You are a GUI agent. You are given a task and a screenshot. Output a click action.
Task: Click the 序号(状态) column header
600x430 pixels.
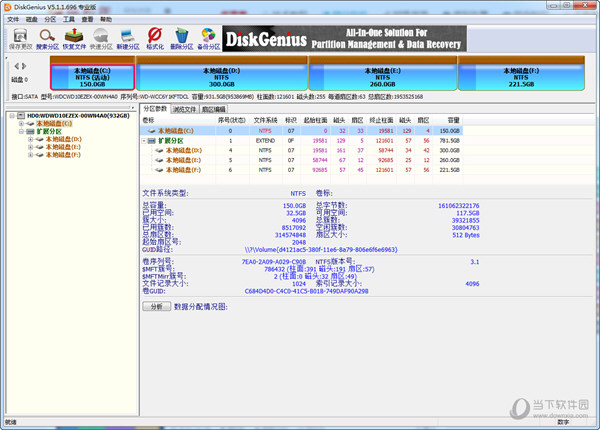pos(232,121)
